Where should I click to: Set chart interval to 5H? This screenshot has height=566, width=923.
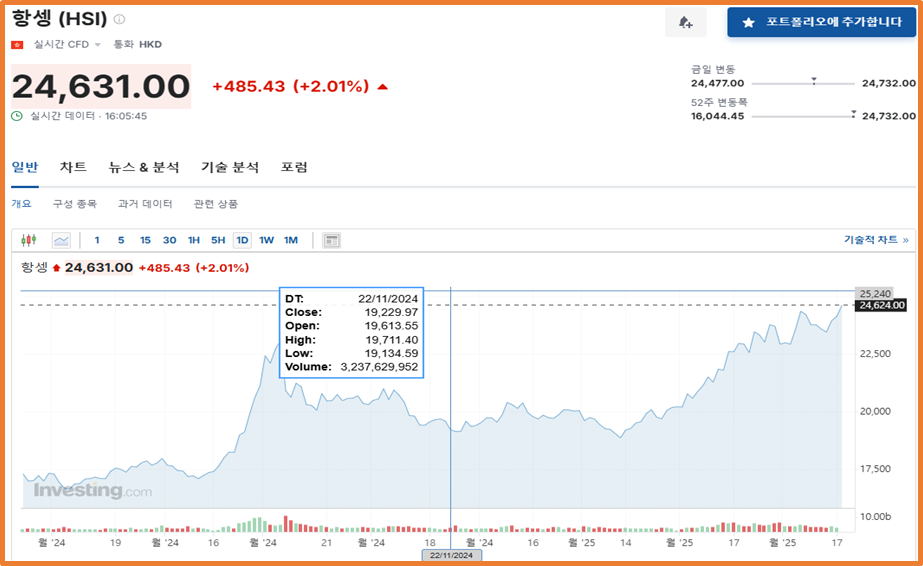pyautogui.click(x=218, y=240)
